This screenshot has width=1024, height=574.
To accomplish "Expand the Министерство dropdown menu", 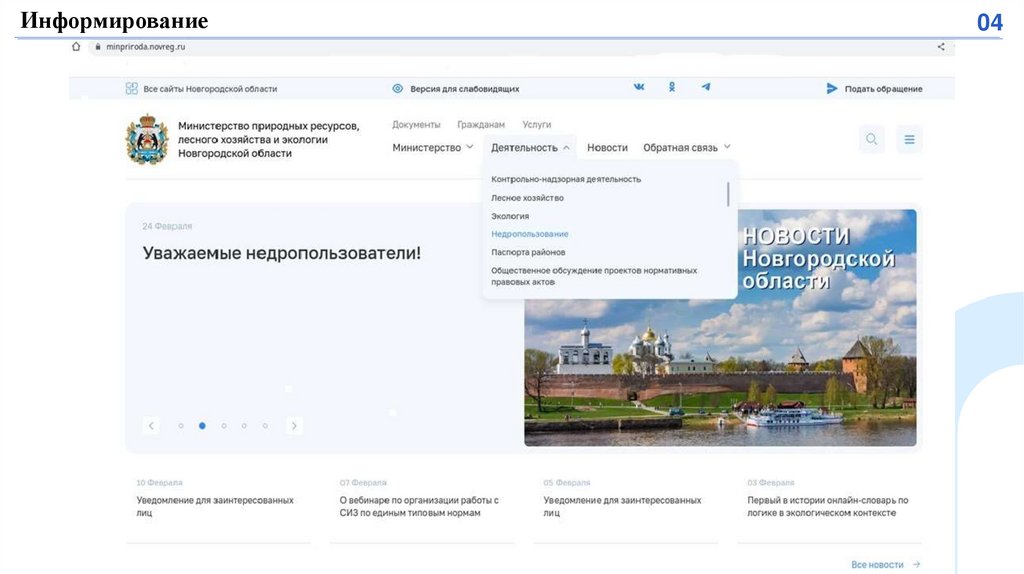I will pyautogui.click(x=432, y=148).
